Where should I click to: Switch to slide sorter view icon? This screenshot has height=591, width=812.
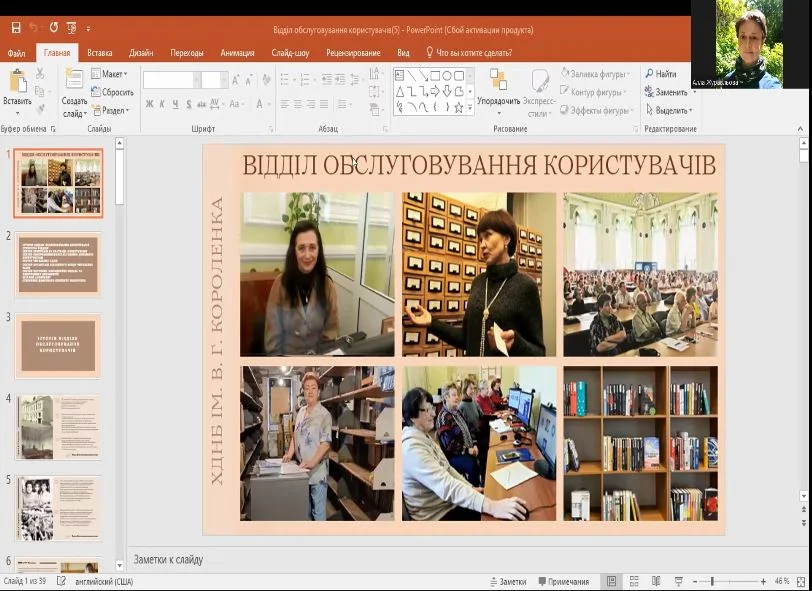point(633,581)
